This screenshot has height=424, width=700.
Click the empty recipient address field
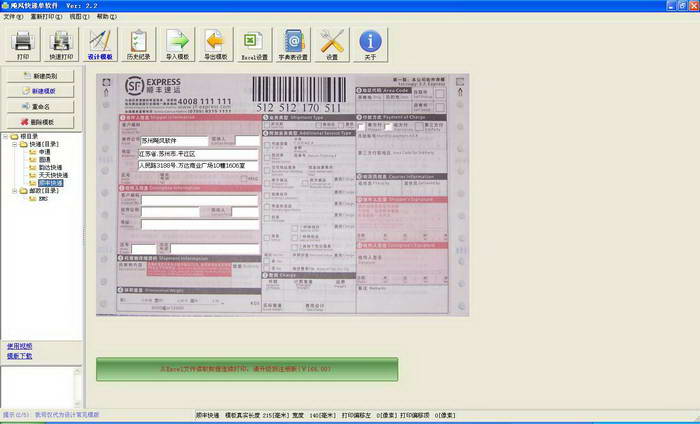click(200, 224)
